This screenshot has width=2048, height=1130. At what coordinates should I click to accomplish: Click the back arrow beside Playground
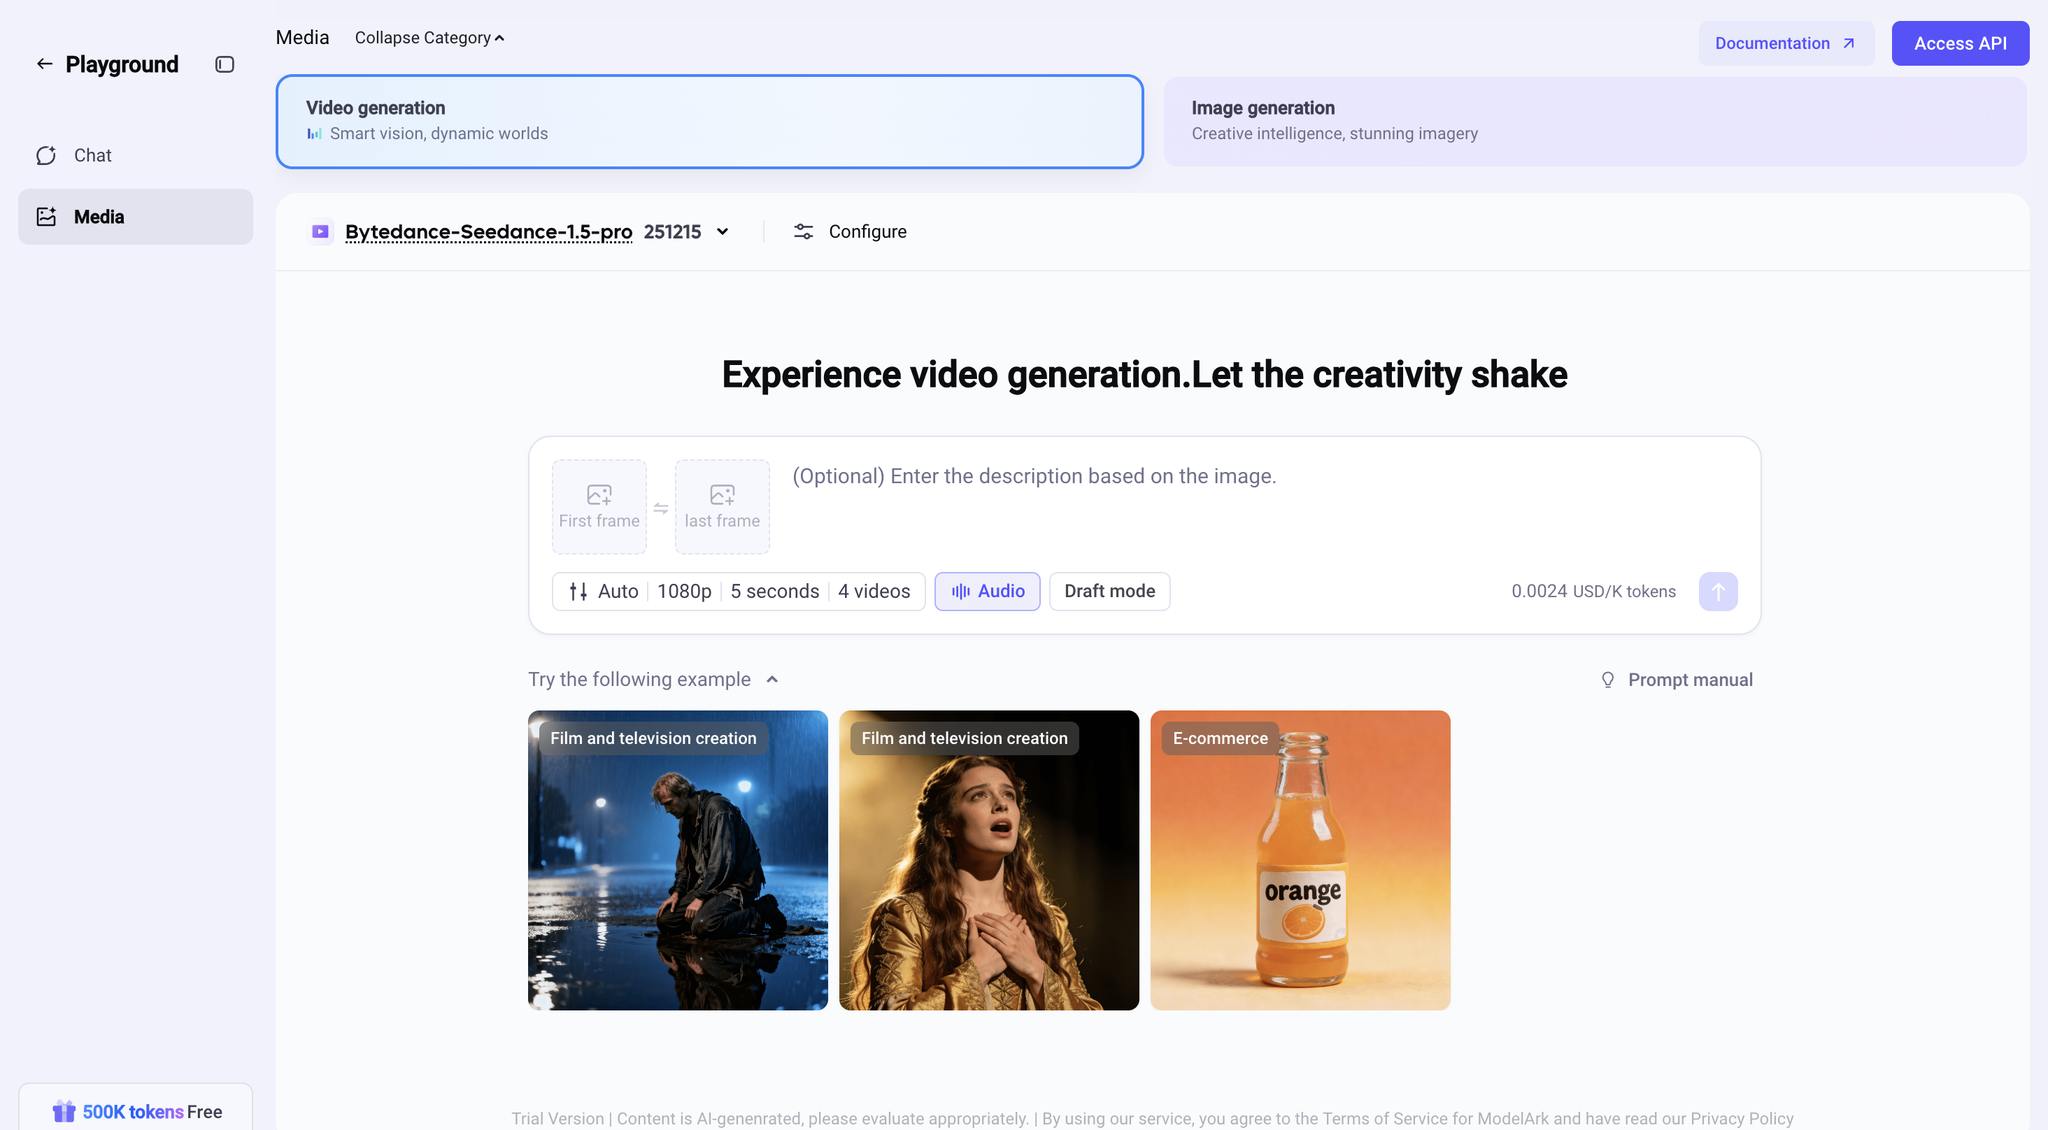[44, 64]
